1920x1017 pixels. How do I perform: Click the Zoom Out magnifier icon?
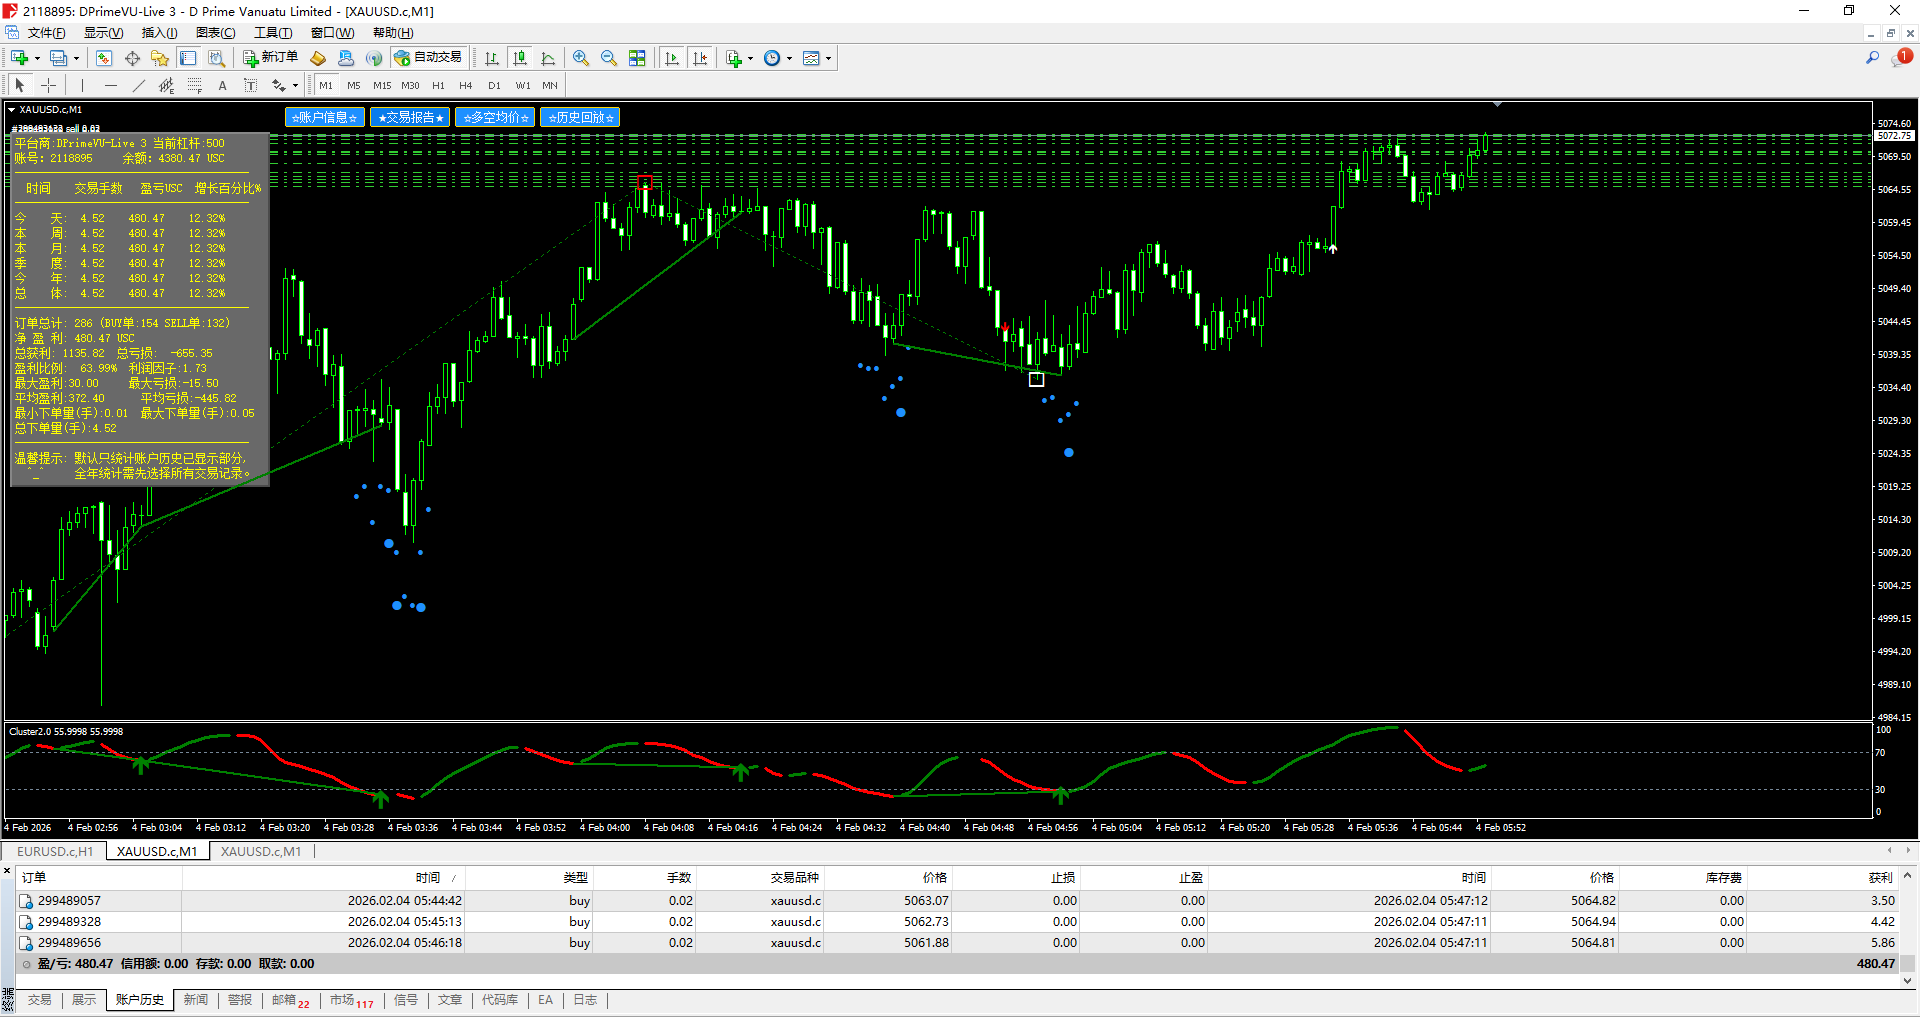[608, 59]
